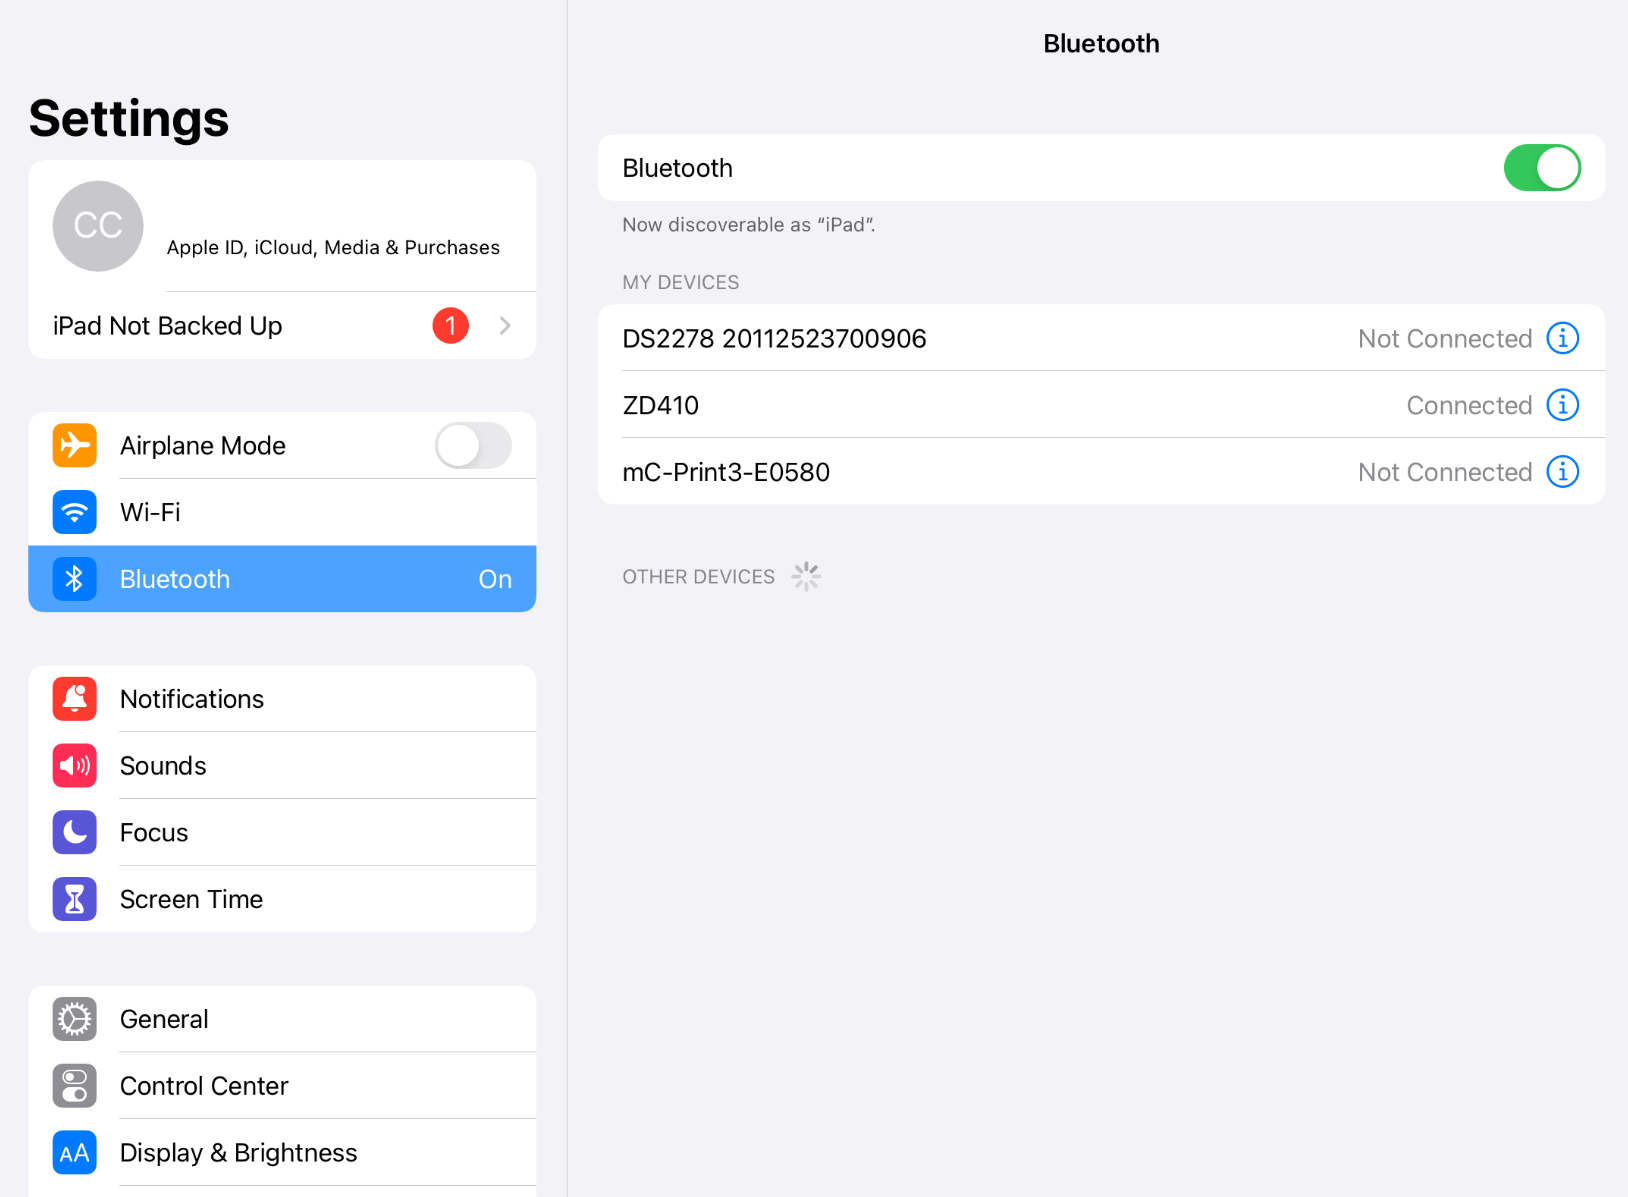This screenshot has width=1628, height=1197.
Task: Open the iPad Not Backed Up chevron
Action: 505,326
